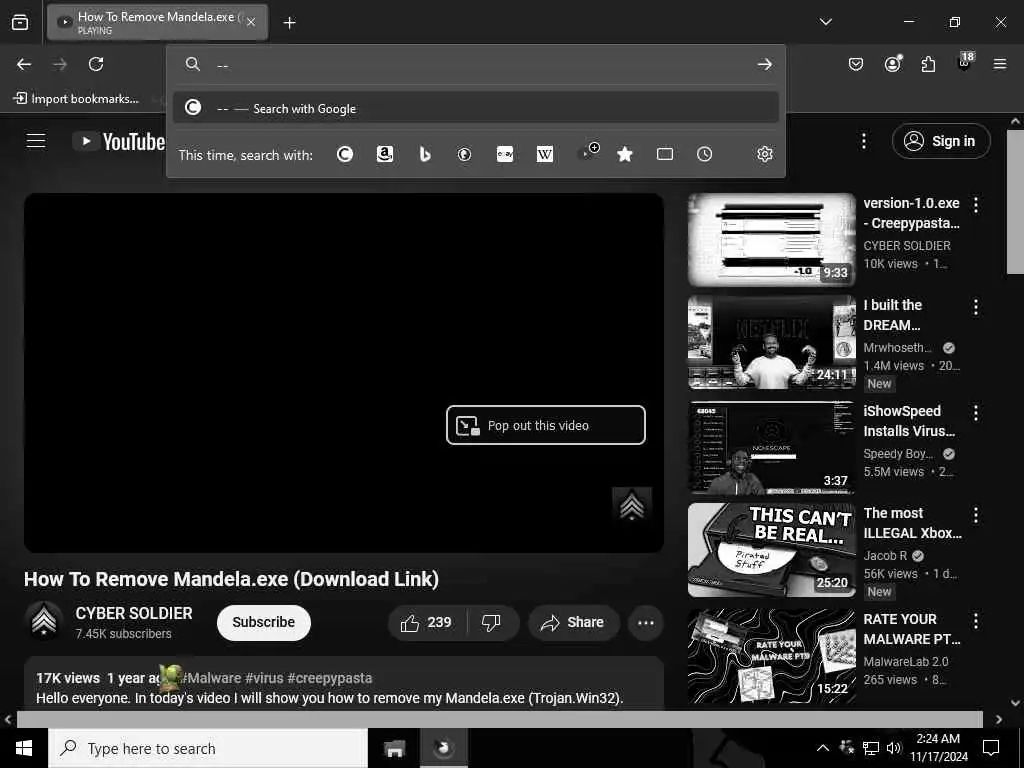Open RATE YOUR MALWARE thumbnail

771,656
